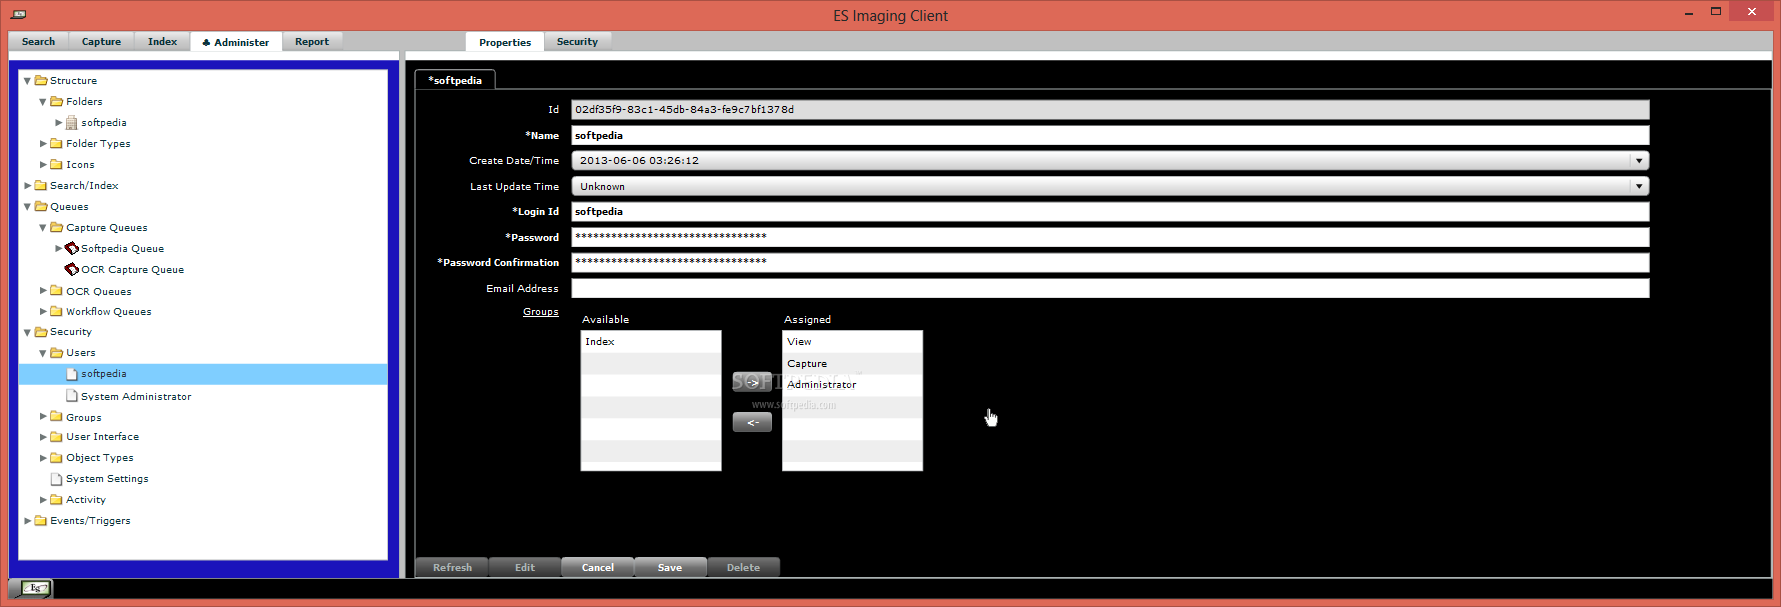Expand the OCR Queues node
This screenshot has height=607, width=1781.
(43, 291)
